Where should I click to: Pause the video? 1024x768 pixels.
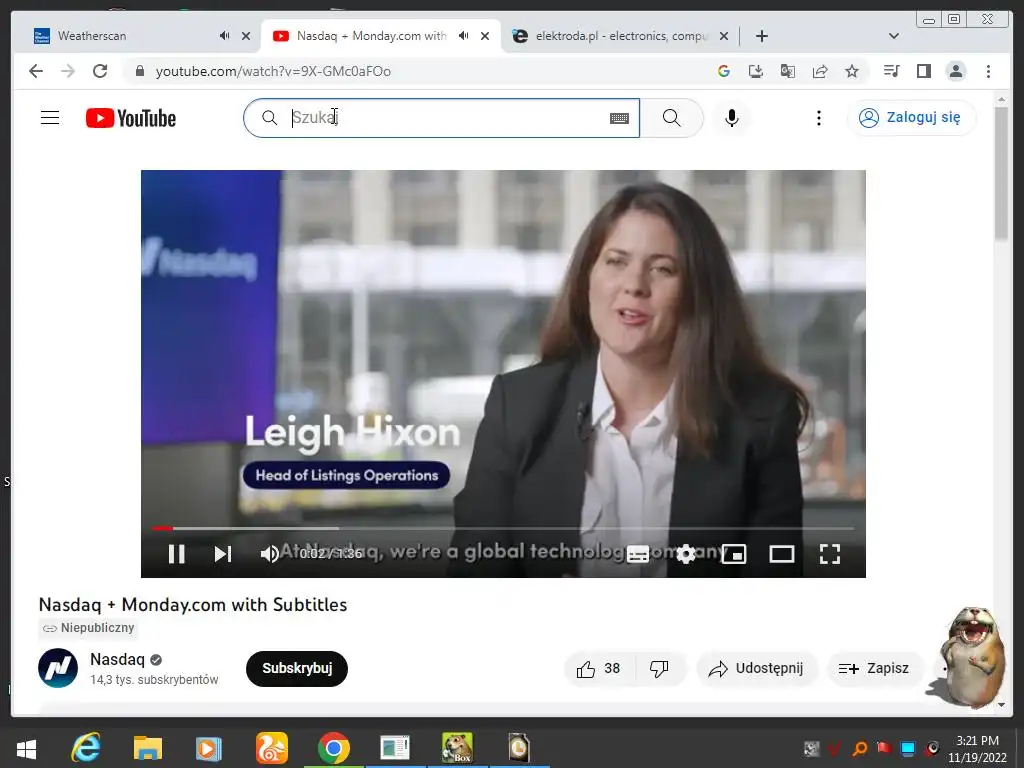click(176, 554)
